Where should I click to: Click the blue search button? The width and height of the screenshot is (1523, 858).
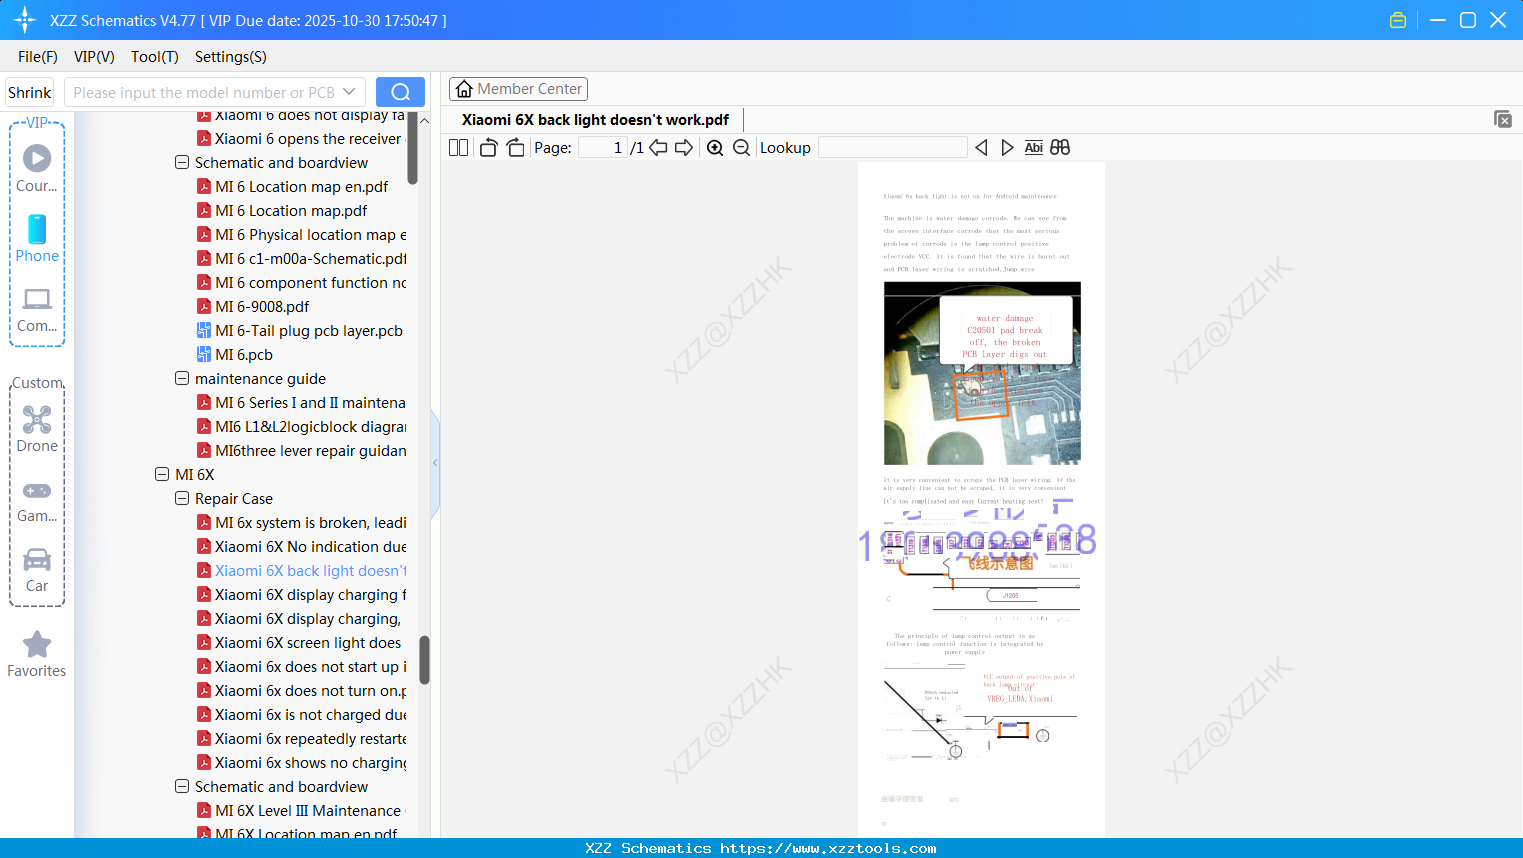tap(400, 92)
